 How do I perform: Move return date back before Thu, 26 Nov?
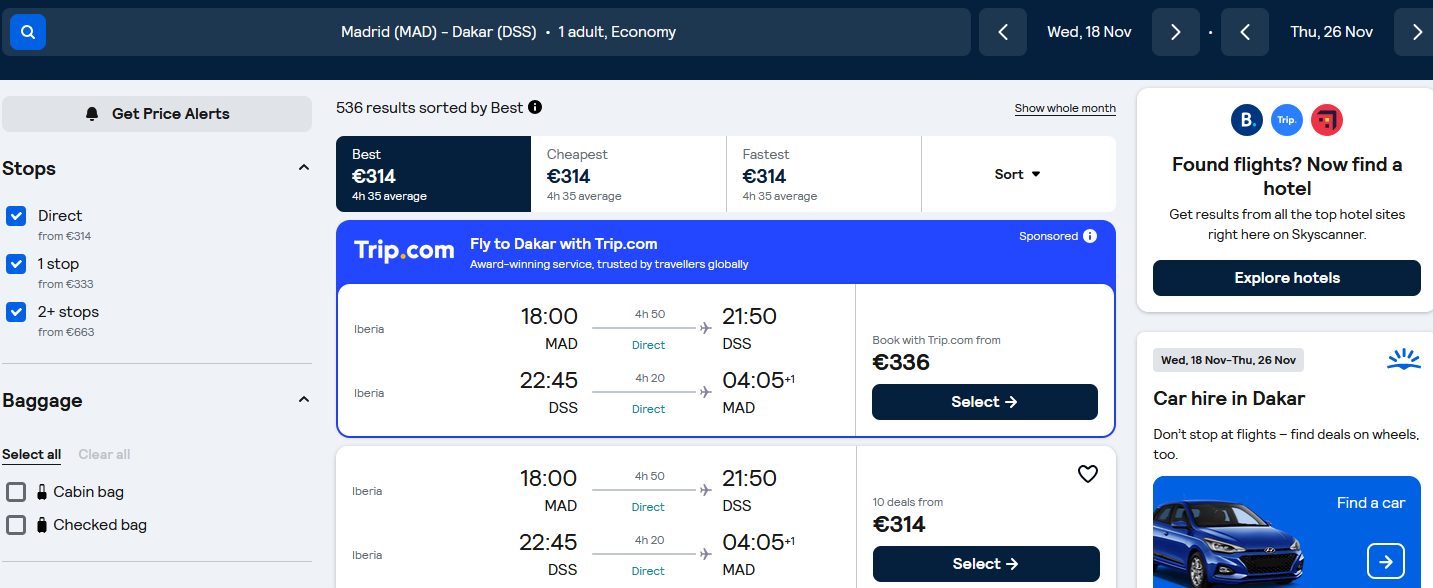1245,32
